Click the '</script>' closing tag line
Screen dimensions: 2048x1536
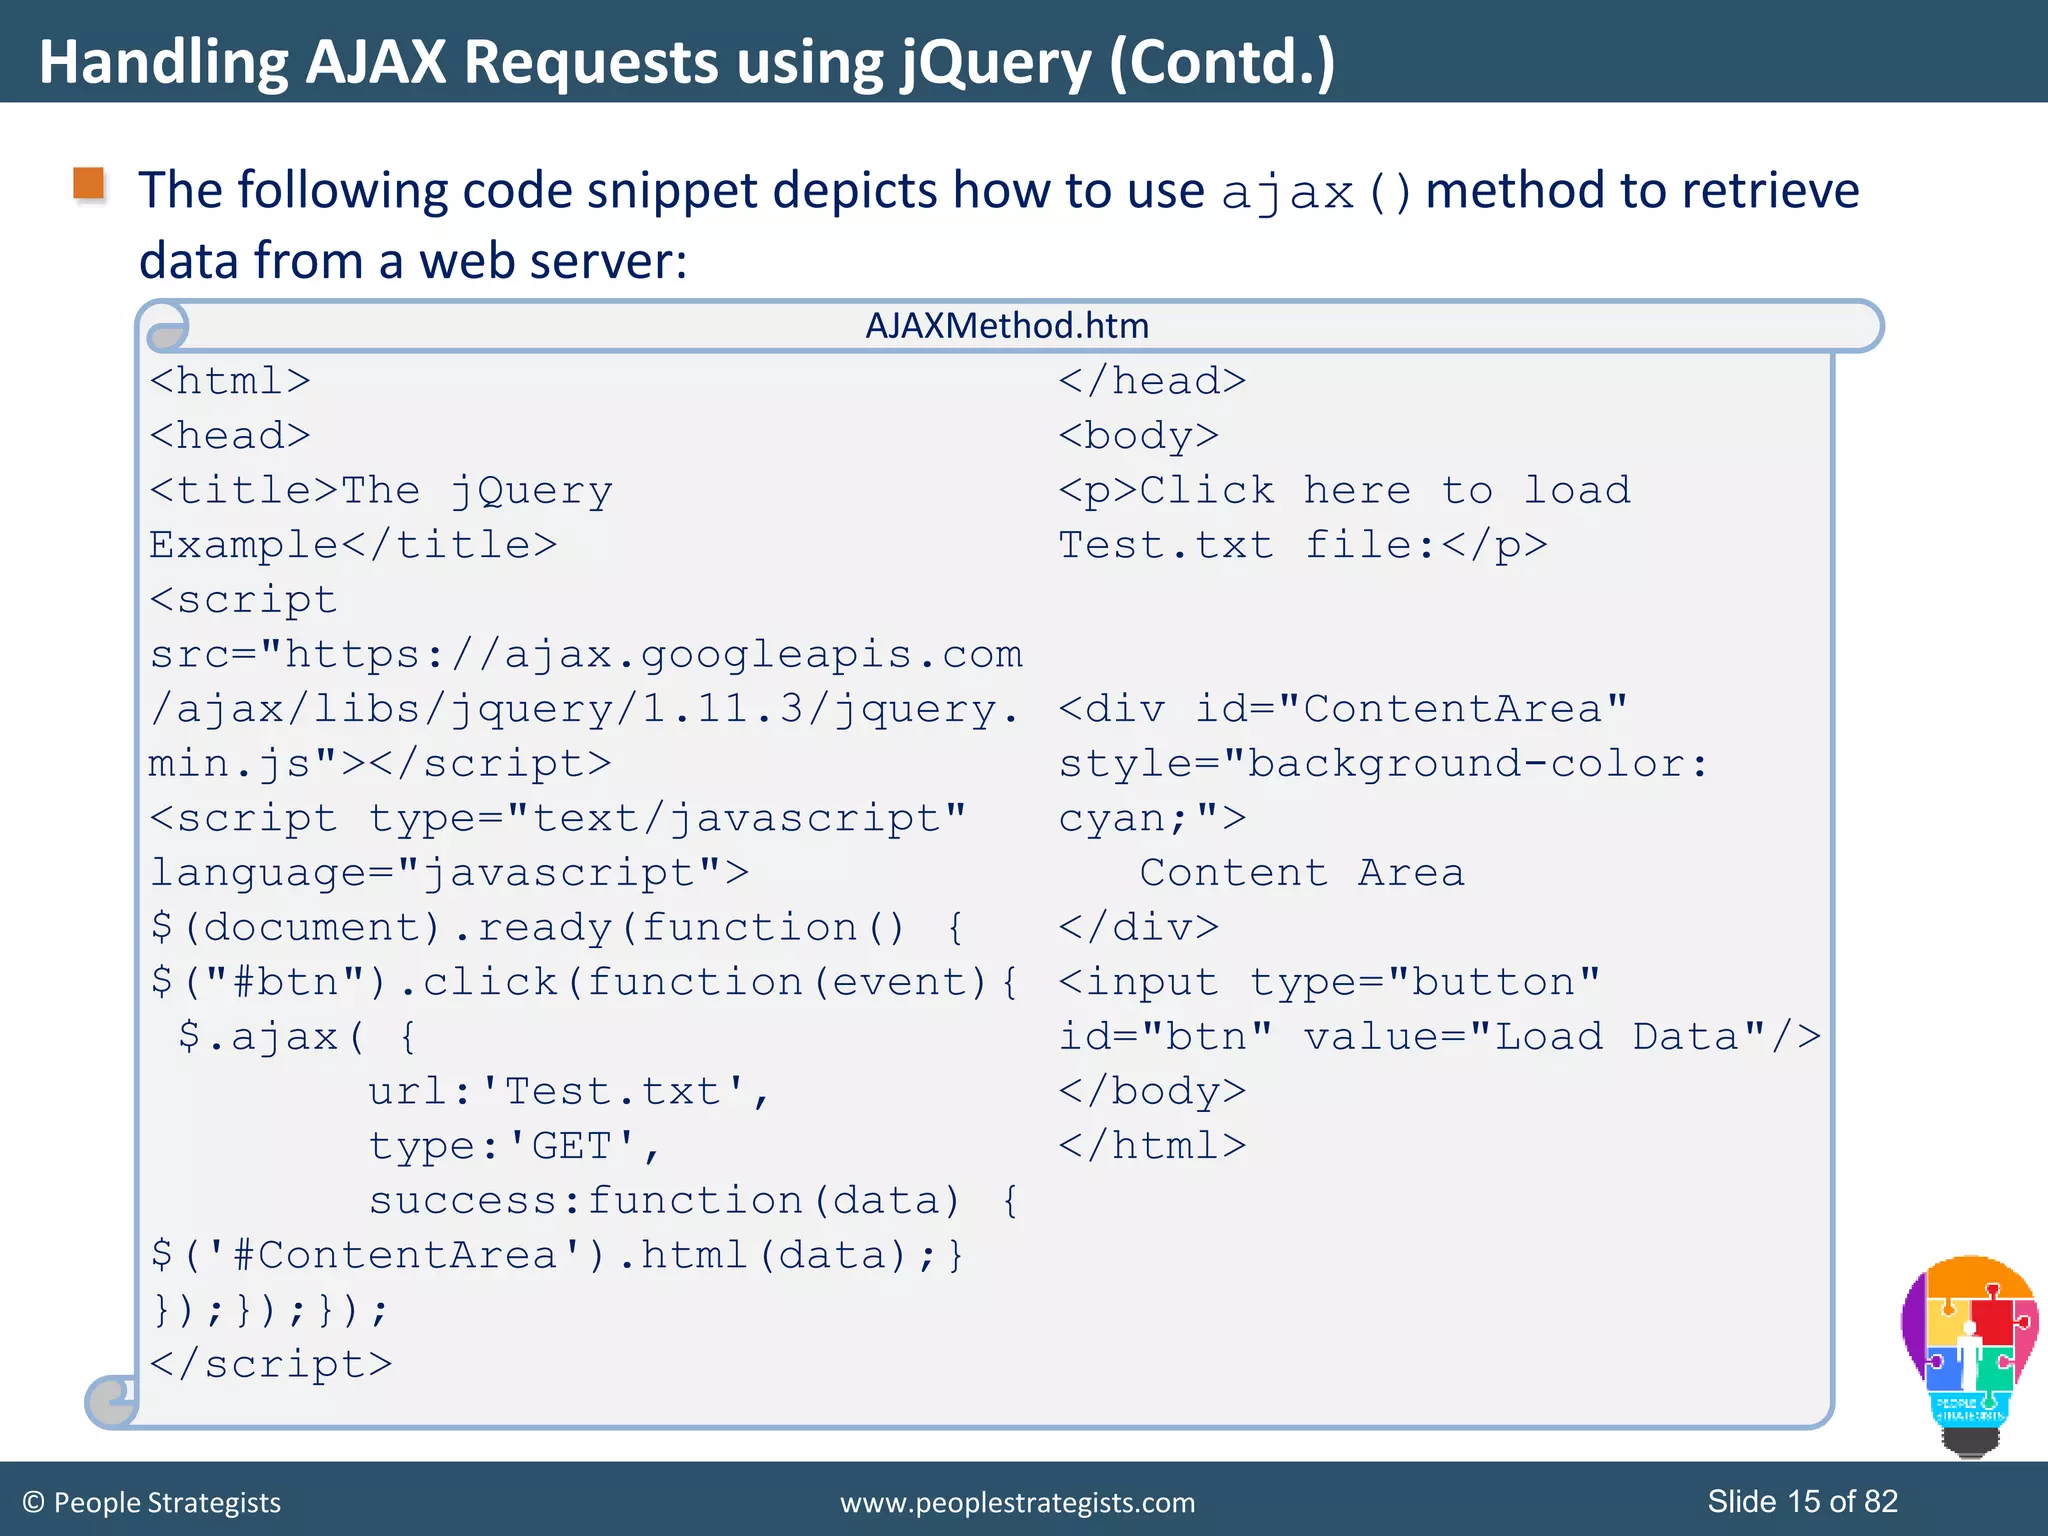point(271,1364)
